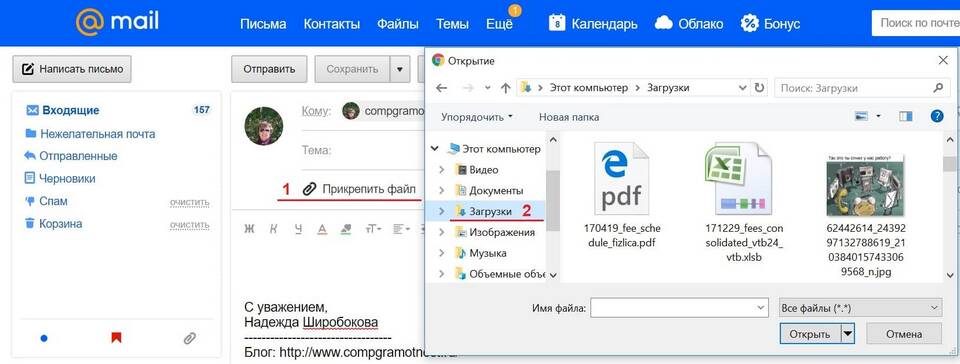Filter by unread blue dot icon
Viewport: 960px width, 364px height.
tap(43, 338)
